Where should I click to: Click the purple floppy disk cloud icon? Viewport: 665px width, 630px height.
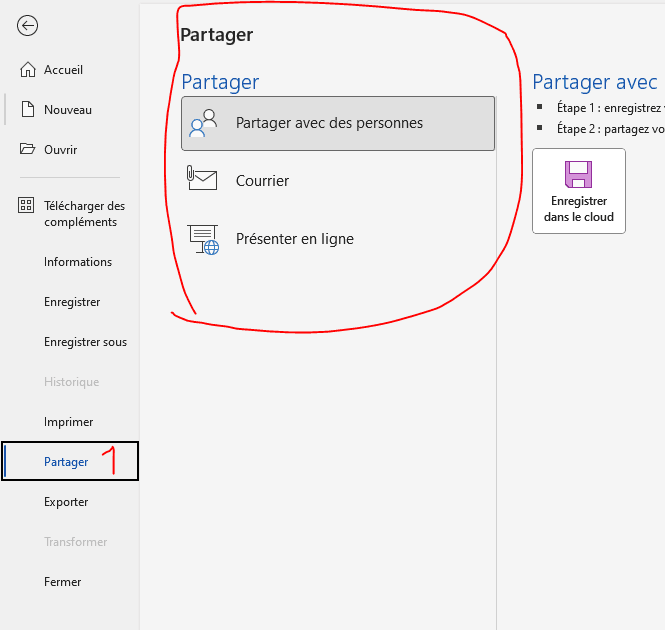(x=578, y=174)
